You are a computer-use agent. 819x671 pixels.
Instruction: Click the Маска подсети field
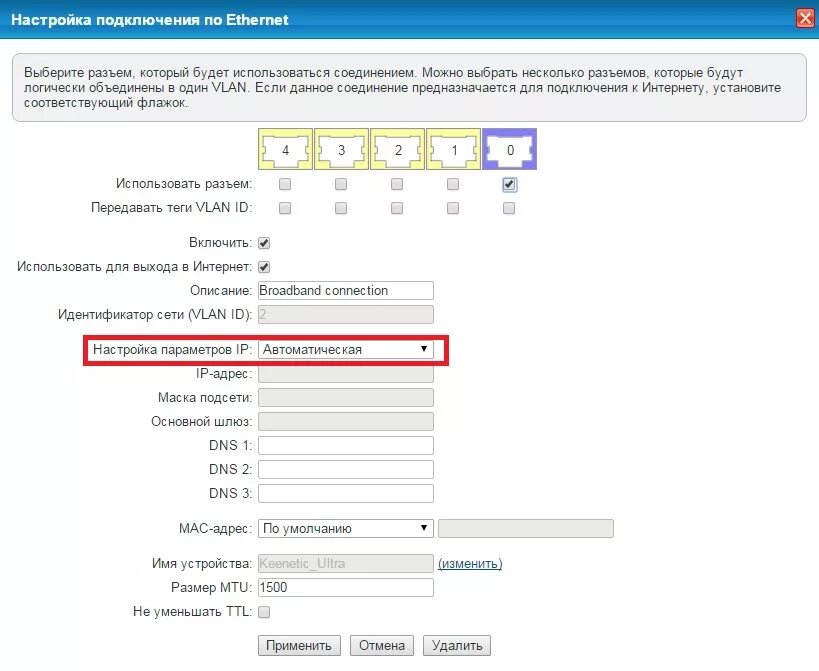346,397
